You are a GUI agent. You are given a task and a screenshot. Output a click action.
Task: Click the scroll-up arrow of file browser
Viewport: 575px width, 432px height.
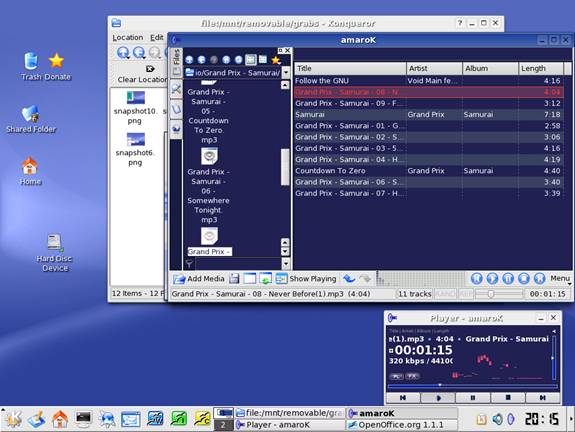tap(285, 85)
